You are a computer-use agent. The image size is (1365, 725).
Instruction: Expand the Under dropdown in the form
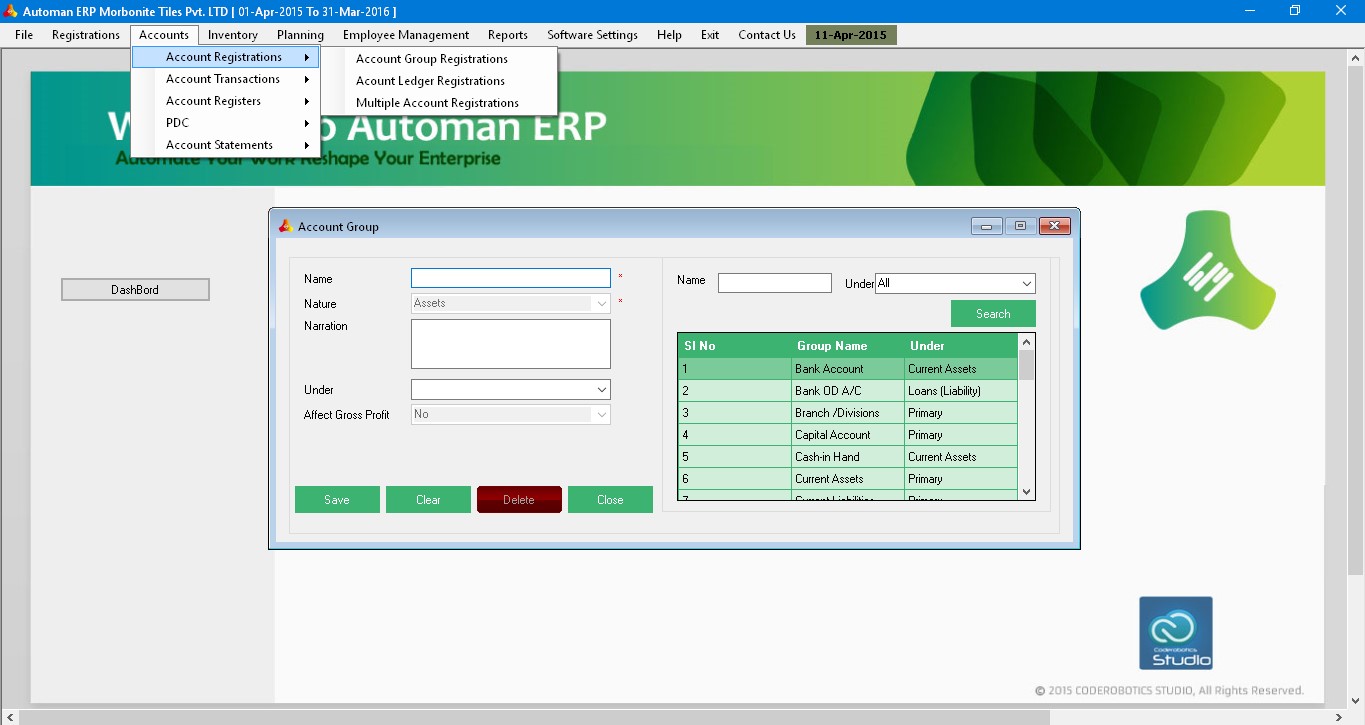[x=601, y=390]
